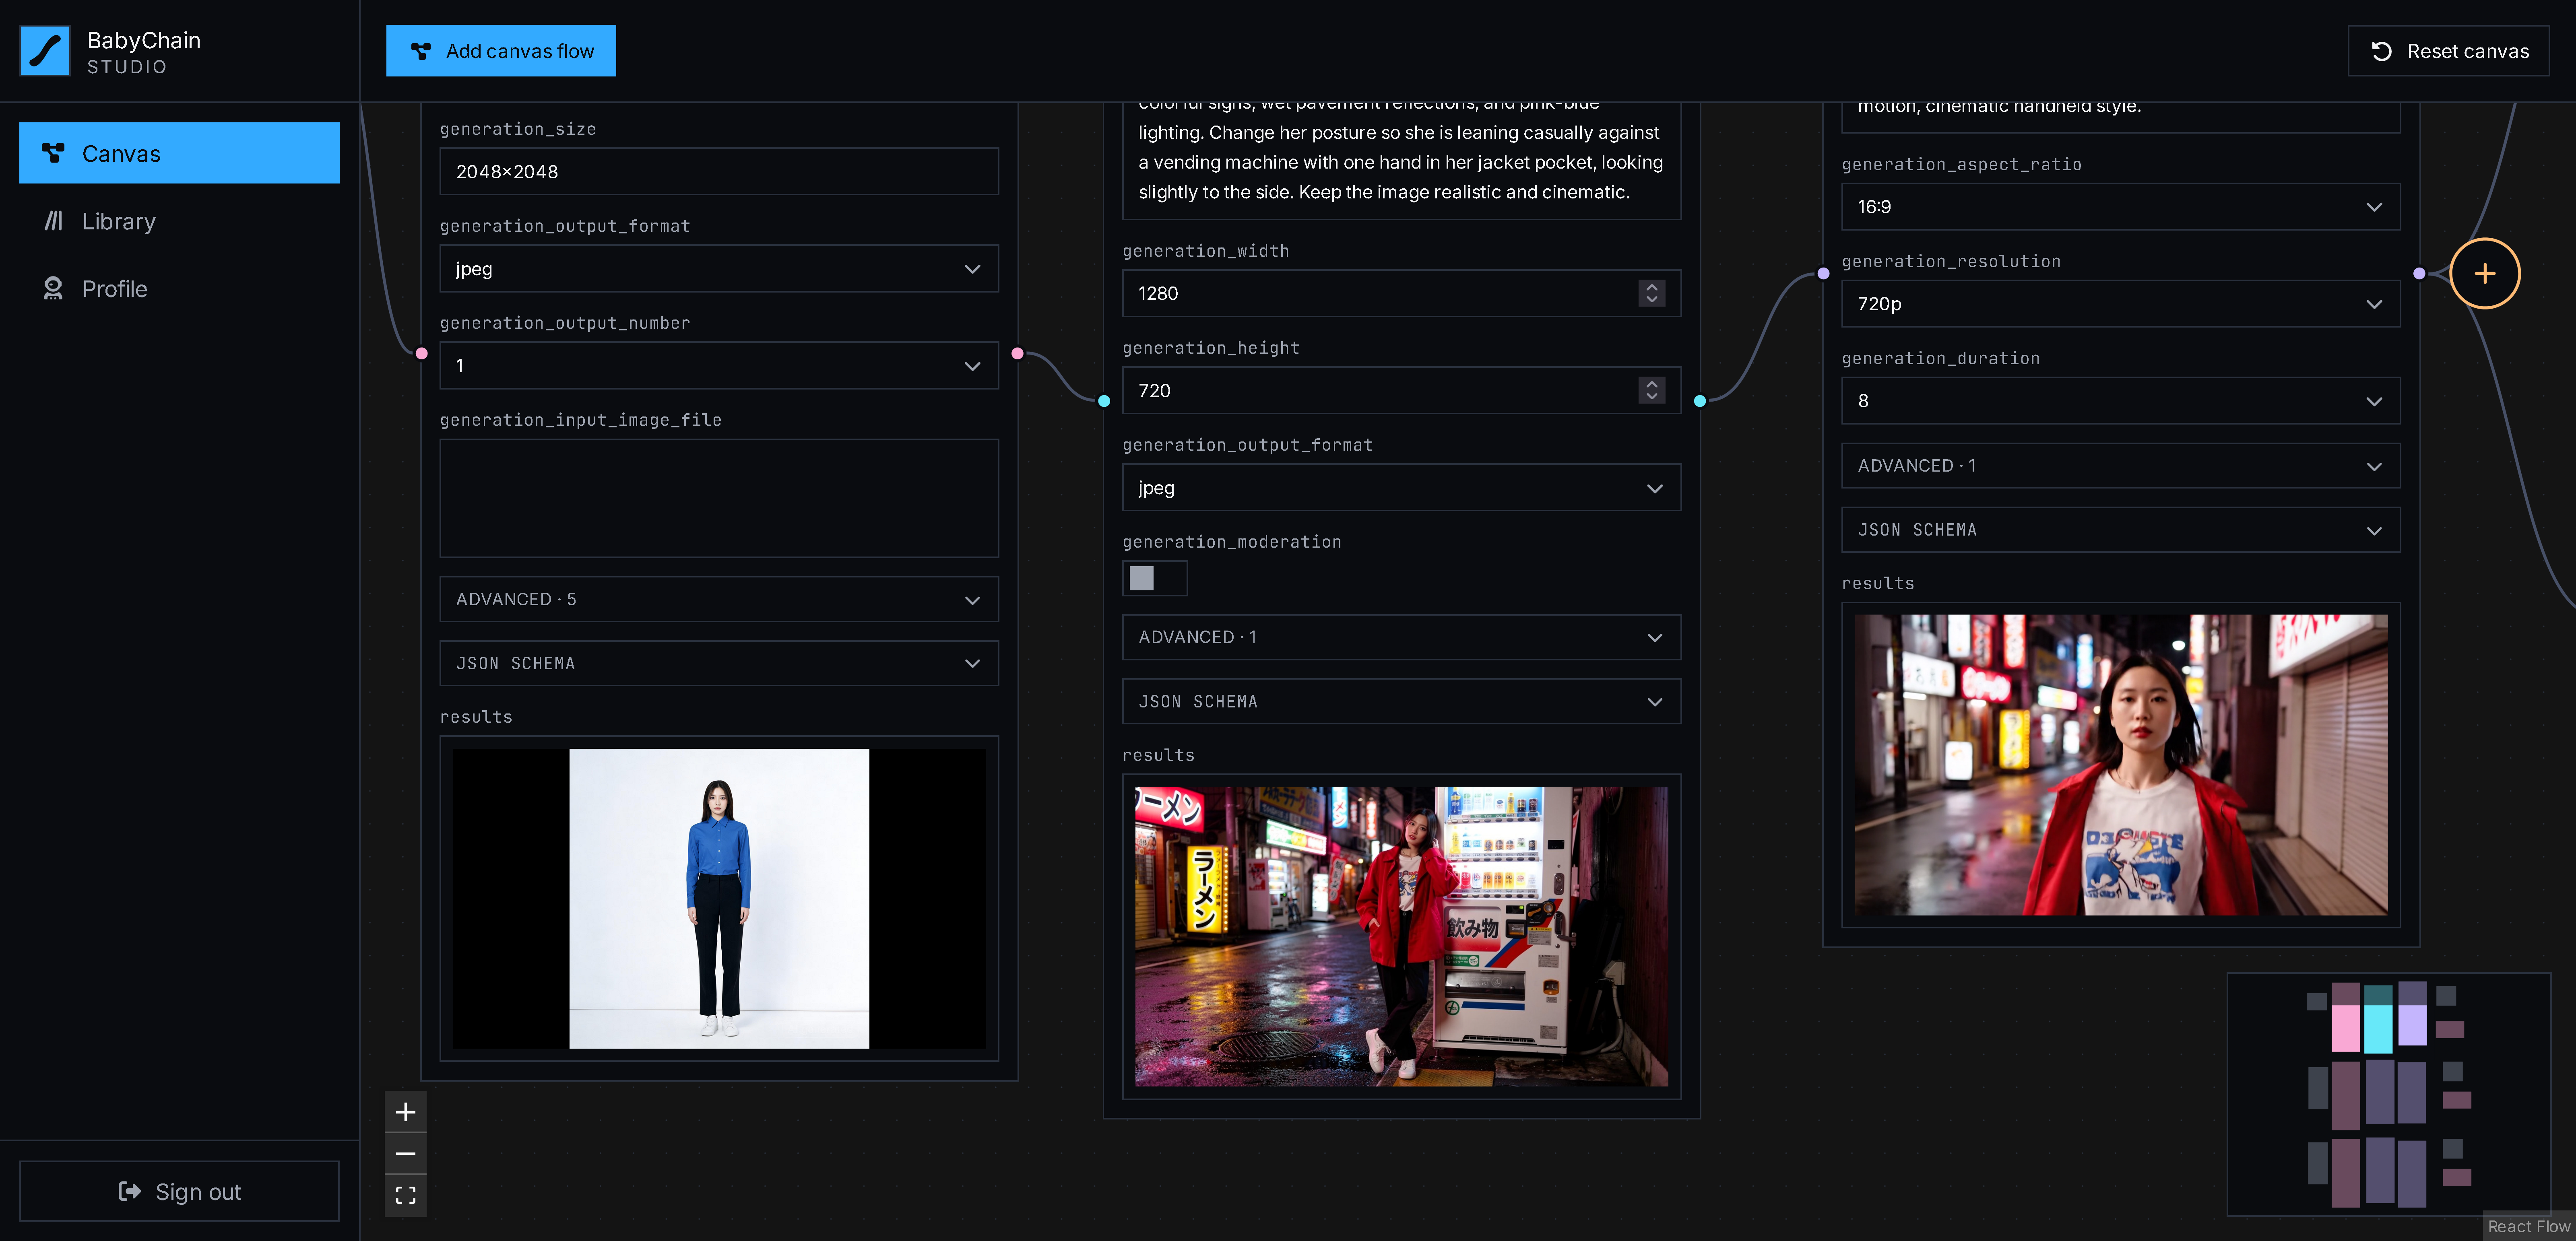Click the empty generation_input_image_file box
Screen dimensions: 2576x1241
(719, 498)
